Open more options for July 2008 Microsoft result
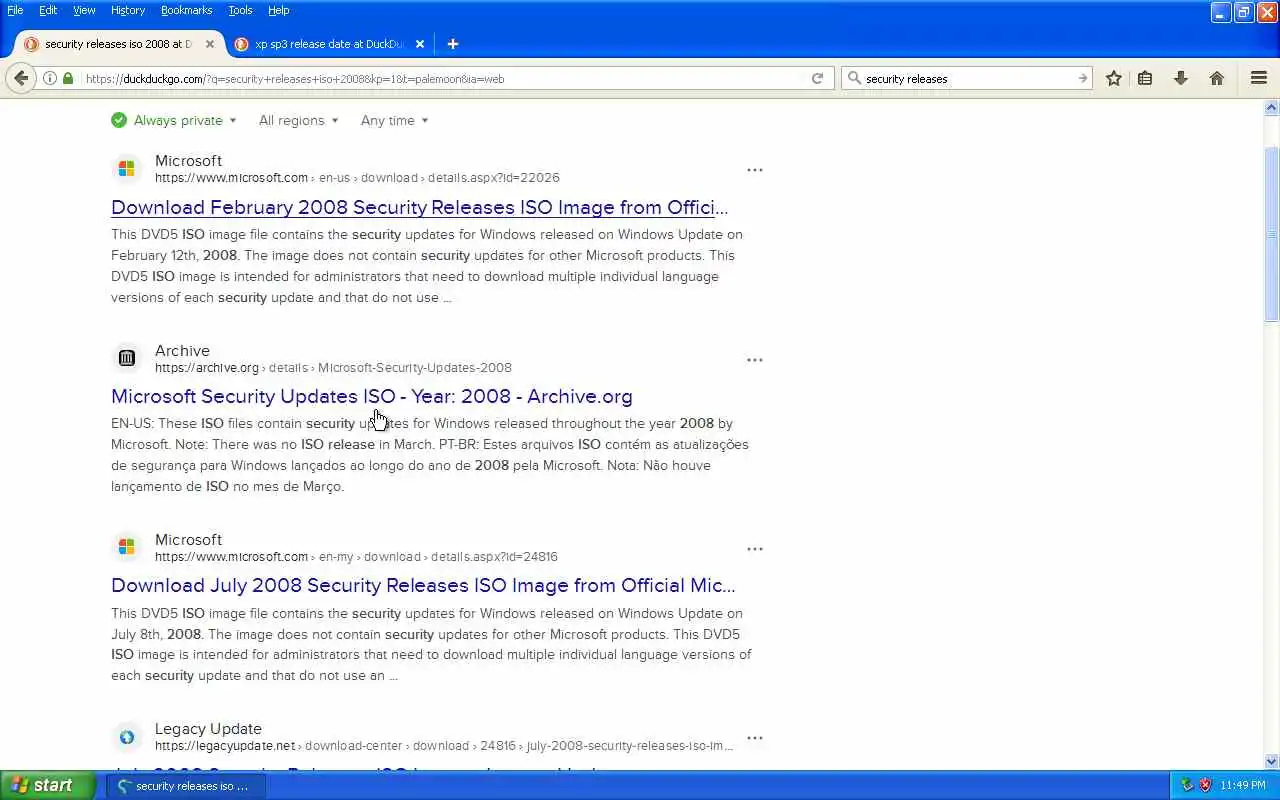The image size is (1280, 800). [x=755, y=548]
